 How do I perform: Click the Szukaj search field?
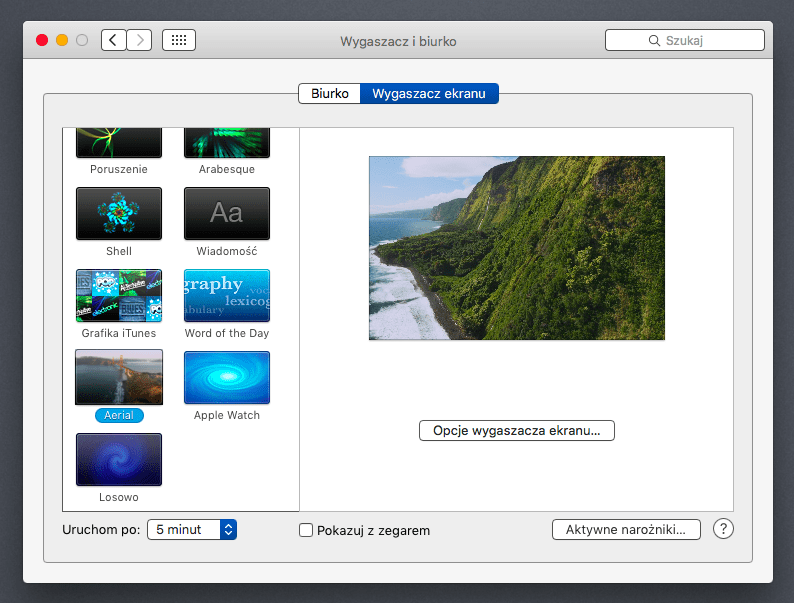(684, 40)
